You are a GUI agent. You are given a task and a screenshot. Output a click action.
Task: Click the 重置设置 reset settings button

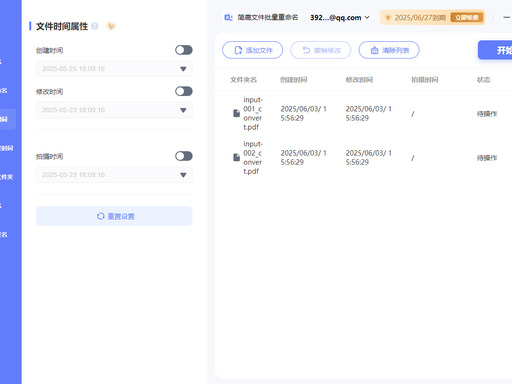point(114,216)
